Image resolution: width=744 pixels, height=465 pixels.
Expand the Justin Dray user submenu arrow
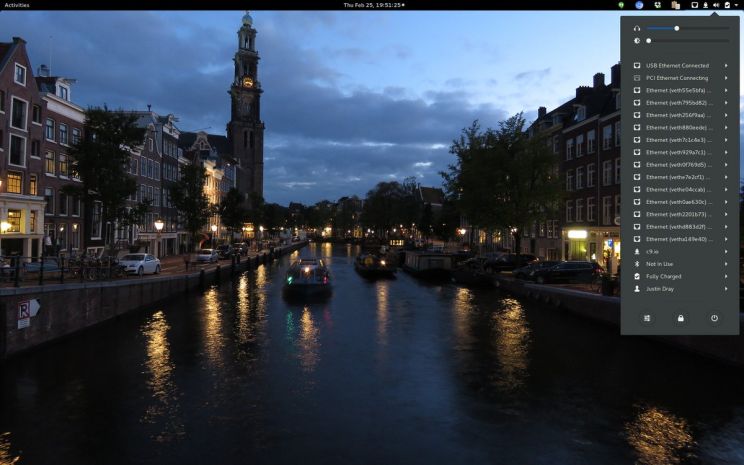pos(726,289)
